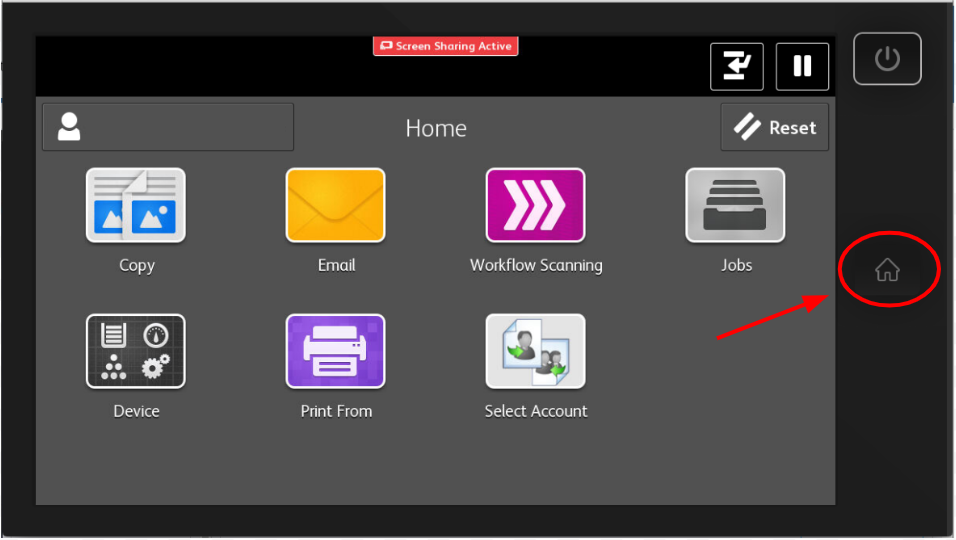The width and height of the screenshot is (956, 540).
Task: Open the Select Account icon
Action: coord(535,351)
